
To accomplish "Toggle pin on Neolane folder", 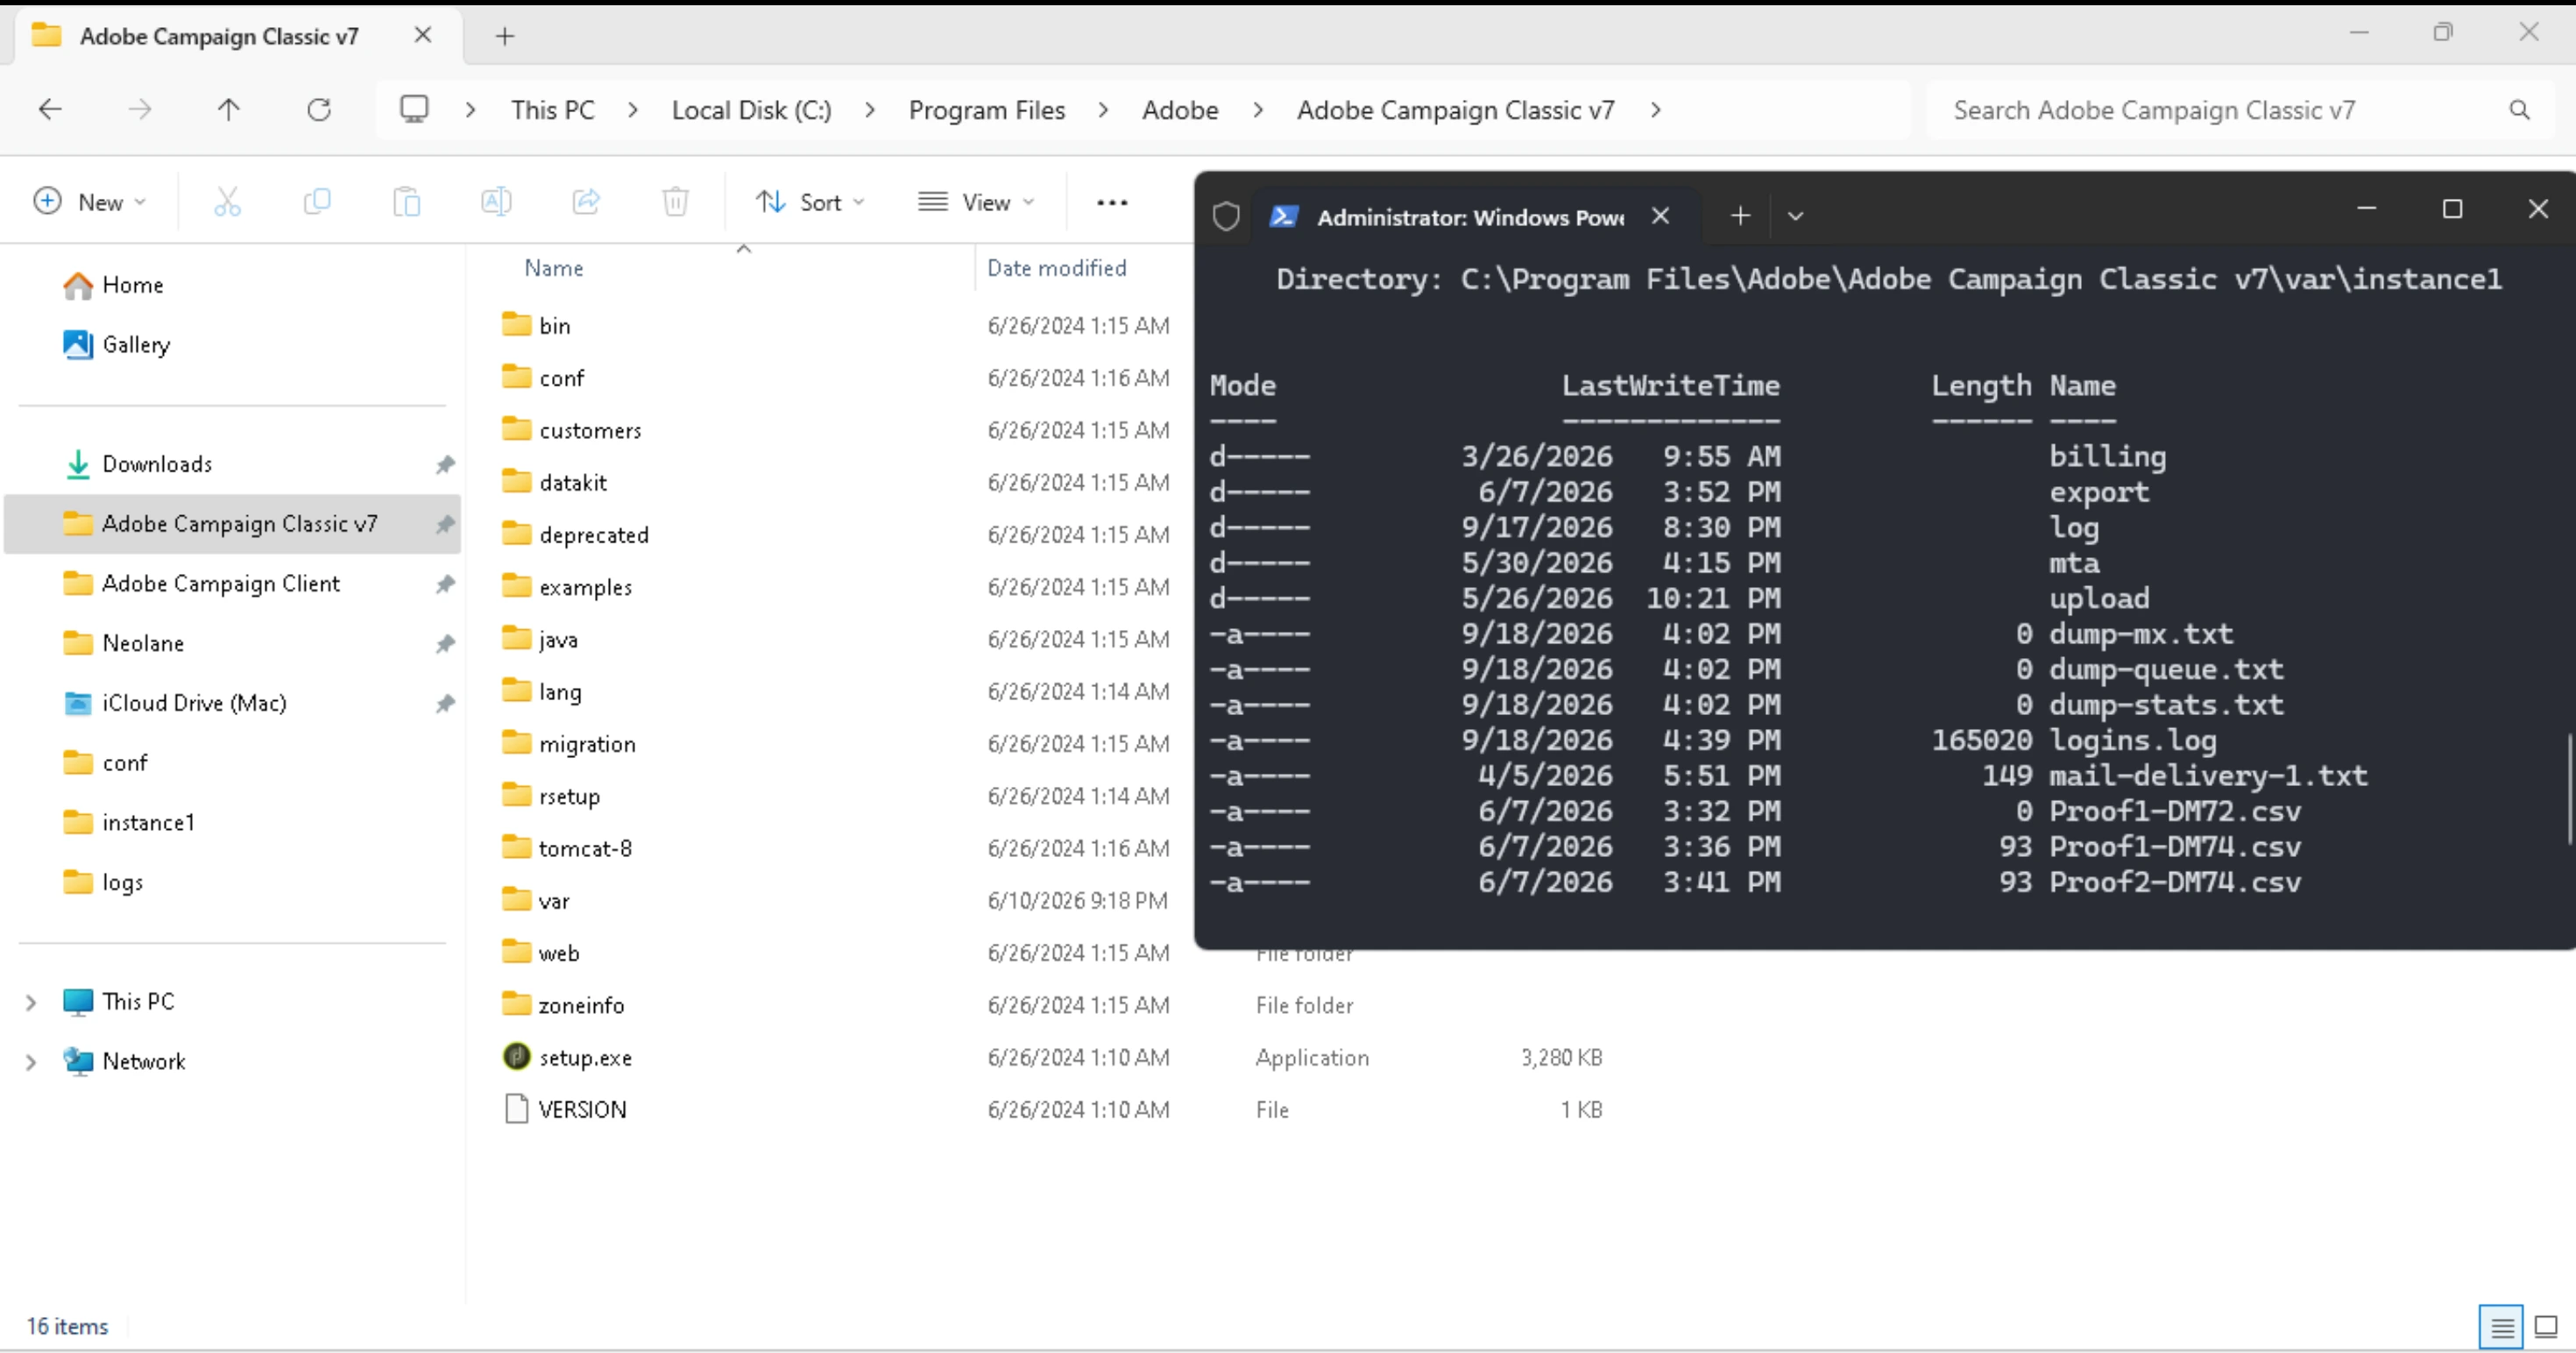I will point(445,643).
